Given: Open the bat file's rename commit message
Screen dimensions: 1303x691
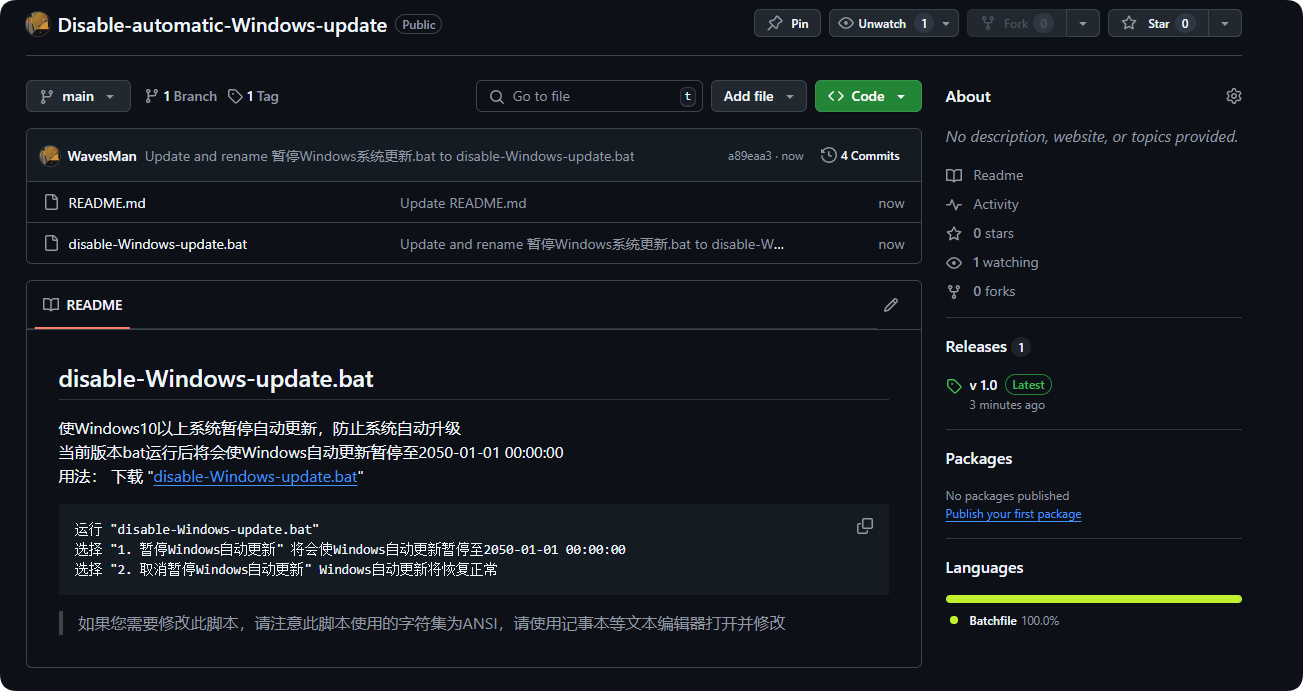Looking at the screenshot, I should click(592, 244).
